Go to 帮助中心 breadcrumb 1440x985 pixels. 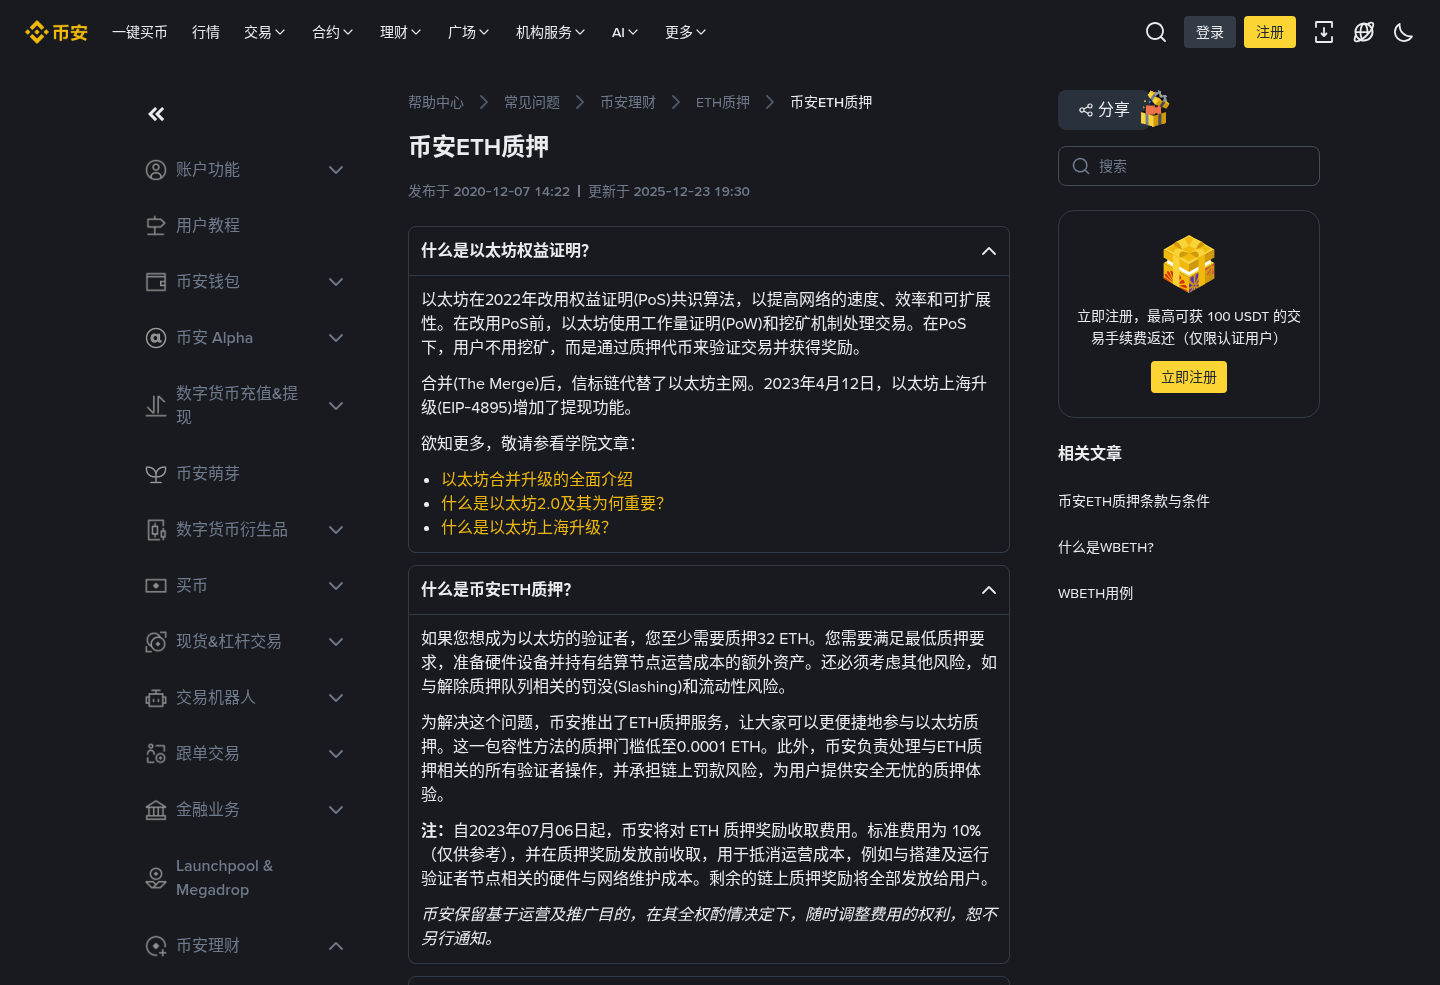tap(436, 102)
